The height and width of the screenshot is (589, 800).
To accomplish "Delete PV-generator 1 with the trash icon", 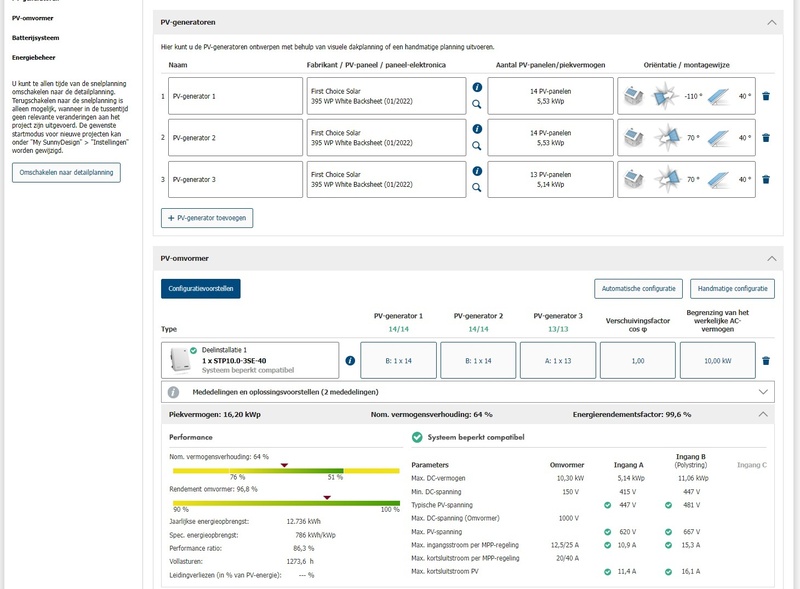I will [x=766, y=97].
